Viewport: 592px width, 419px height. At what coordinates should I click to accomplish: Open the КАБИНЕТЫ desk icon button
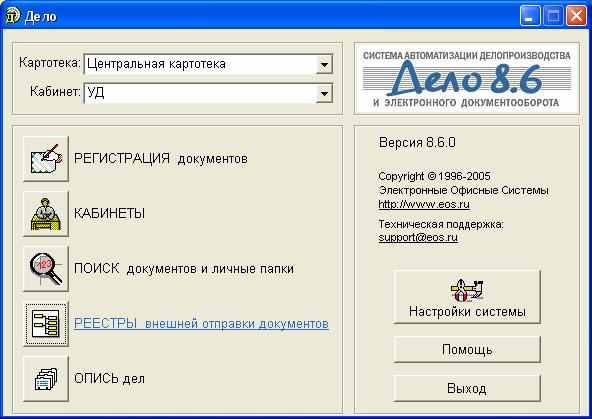click(46, 214)
